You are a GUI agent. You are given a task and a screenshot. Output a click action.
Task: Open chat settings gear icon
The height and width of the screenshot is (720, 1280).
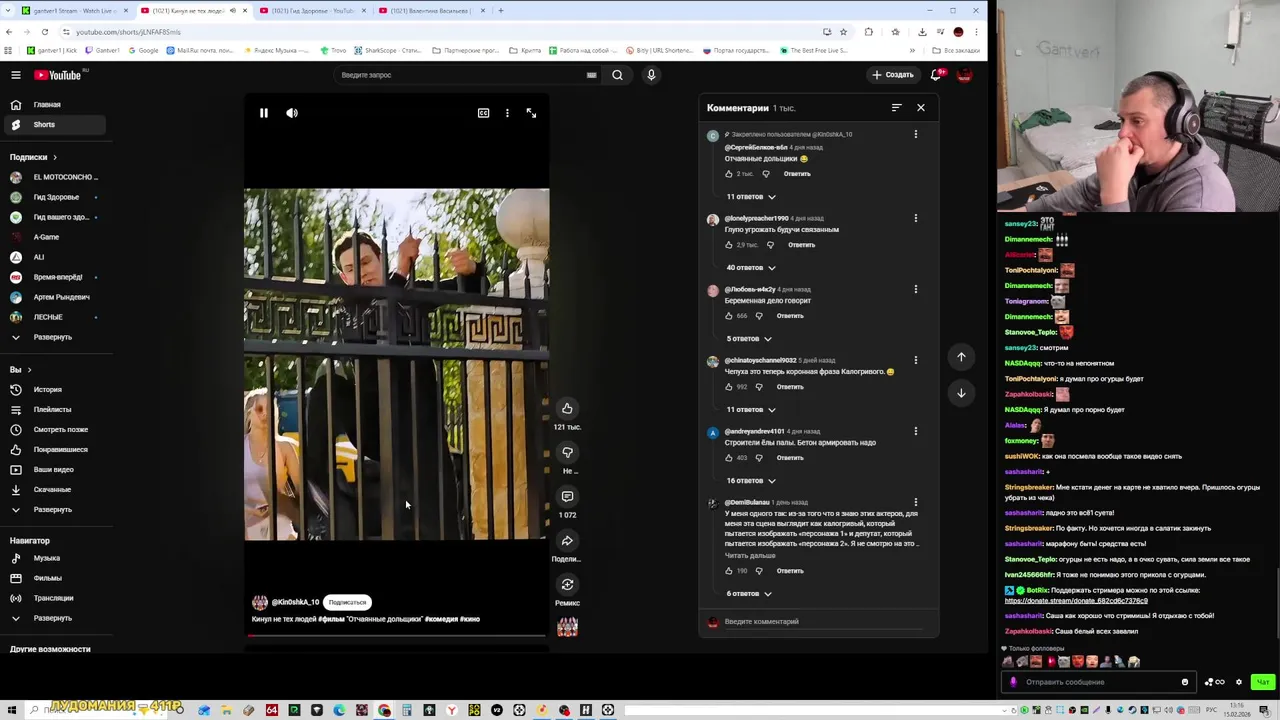coord(1238,682)
